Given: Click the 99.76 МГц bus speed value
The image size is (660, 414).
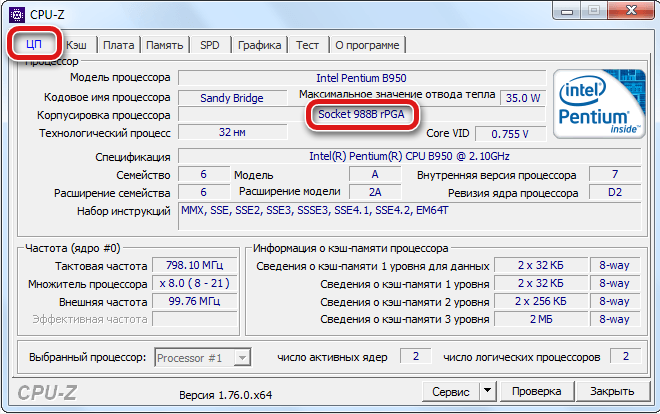Looking at the screenshot, I should pos(194,301).
